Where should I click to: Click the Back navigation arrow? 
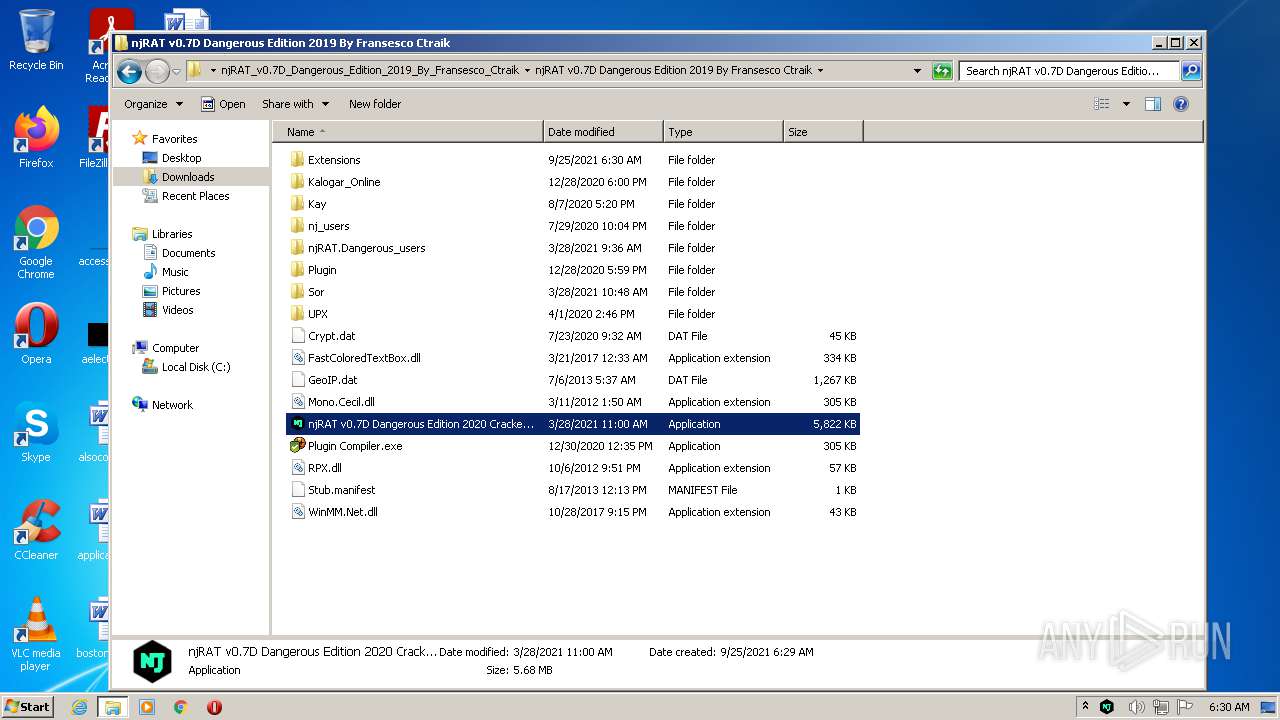(129, 71)
